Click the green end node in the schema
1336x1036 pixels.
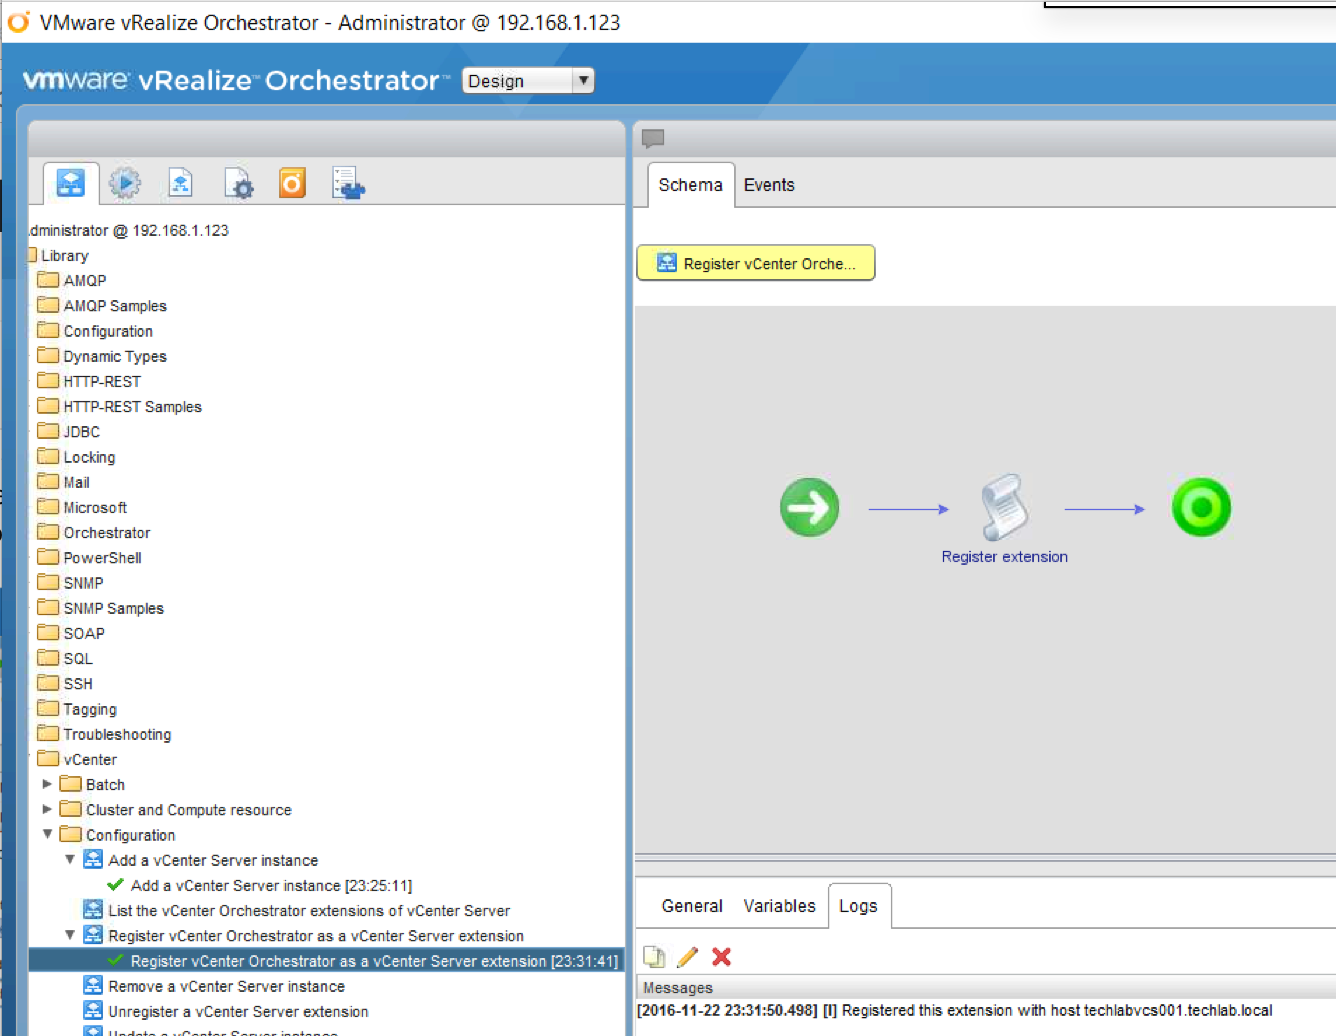(1201, 508)
